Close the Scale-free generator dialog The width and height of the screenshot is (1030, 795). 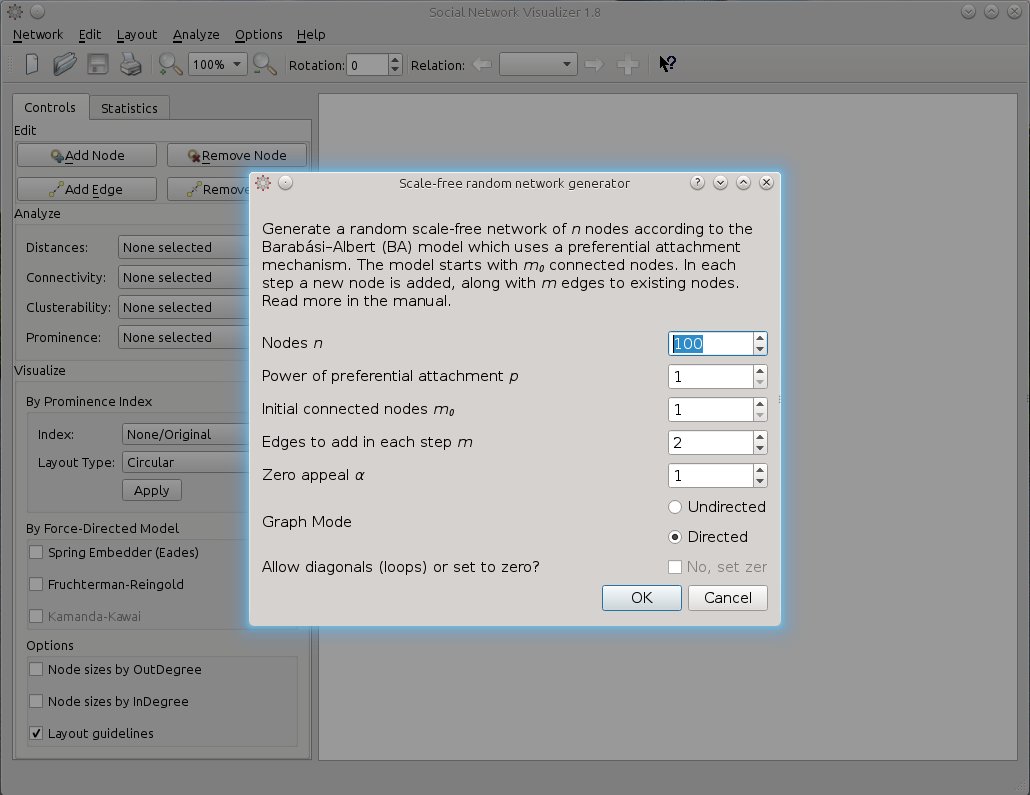[x=767, y=183]
